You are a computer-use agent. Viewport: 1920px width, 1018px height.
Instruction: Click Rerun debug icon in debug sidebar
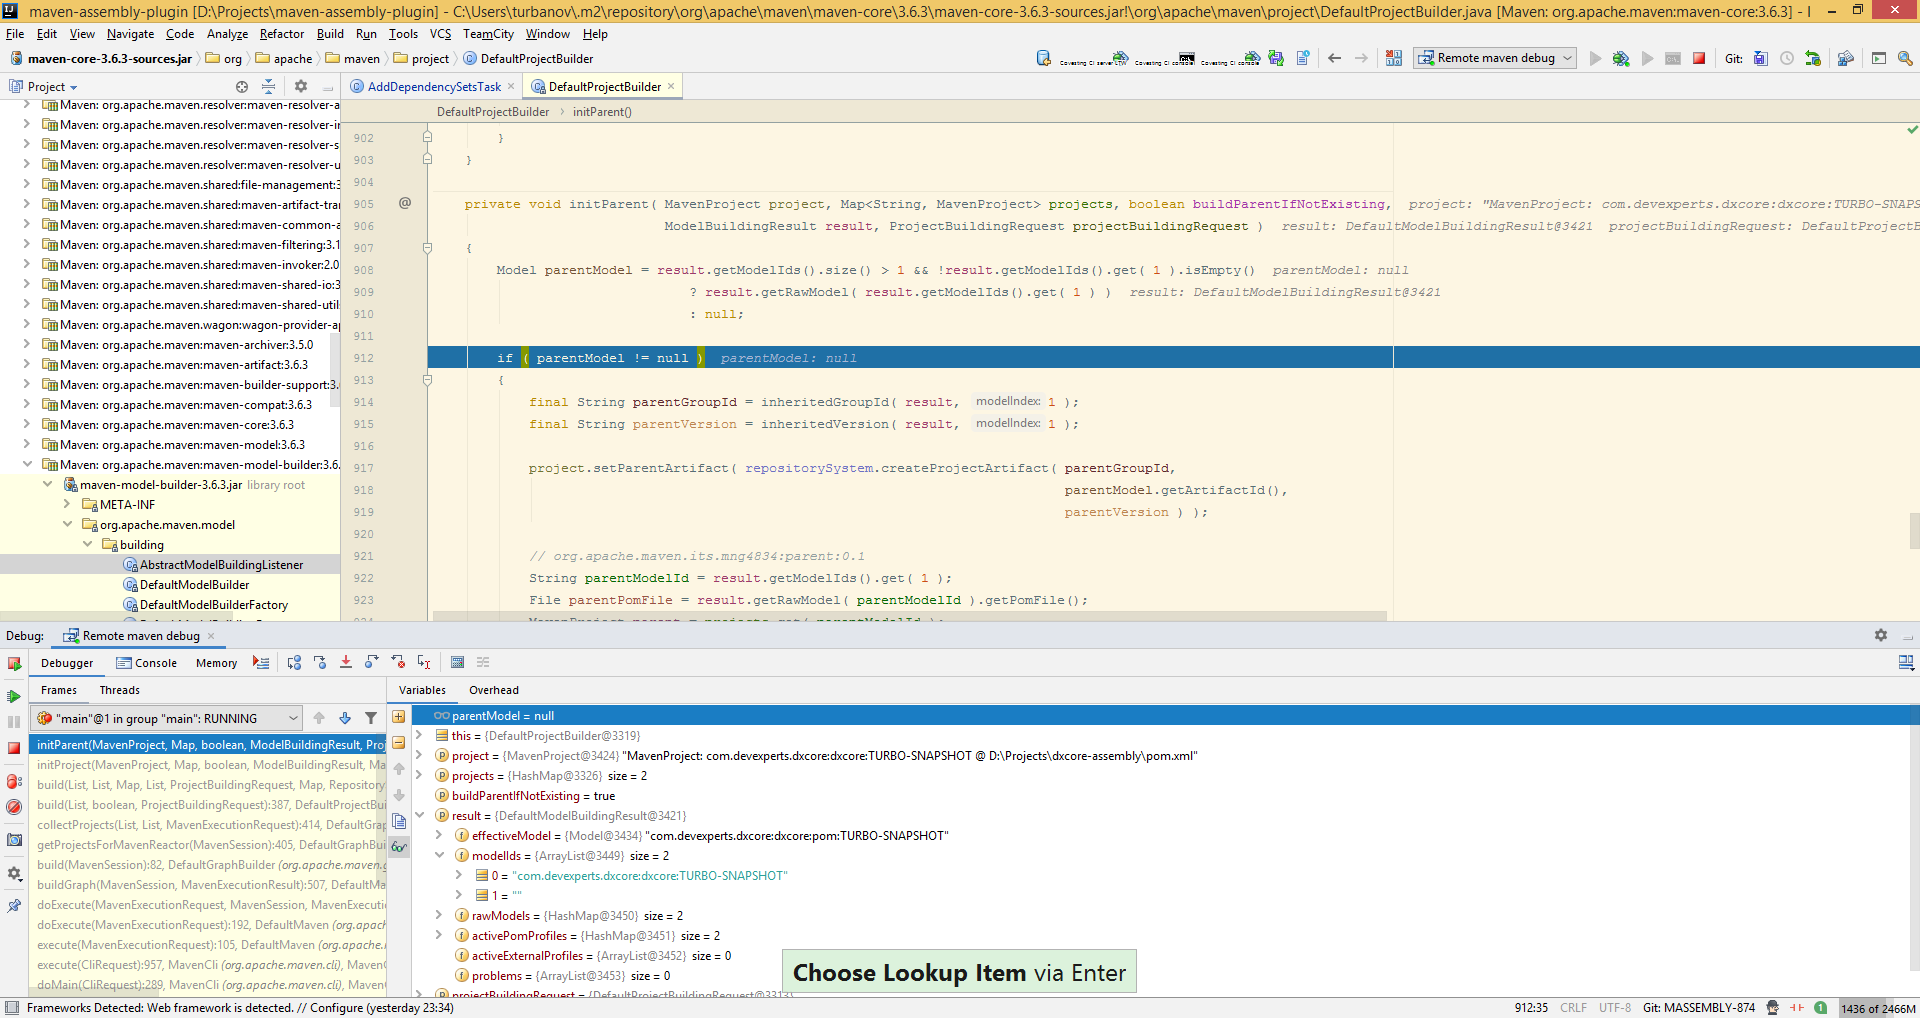14,664
